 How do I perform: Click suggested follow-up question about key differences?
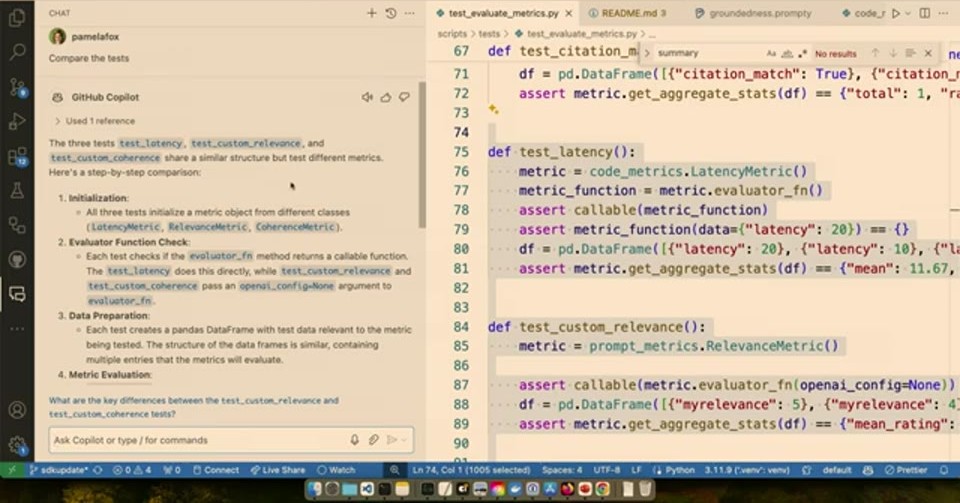pyautogui.click(x=194, y=407)
